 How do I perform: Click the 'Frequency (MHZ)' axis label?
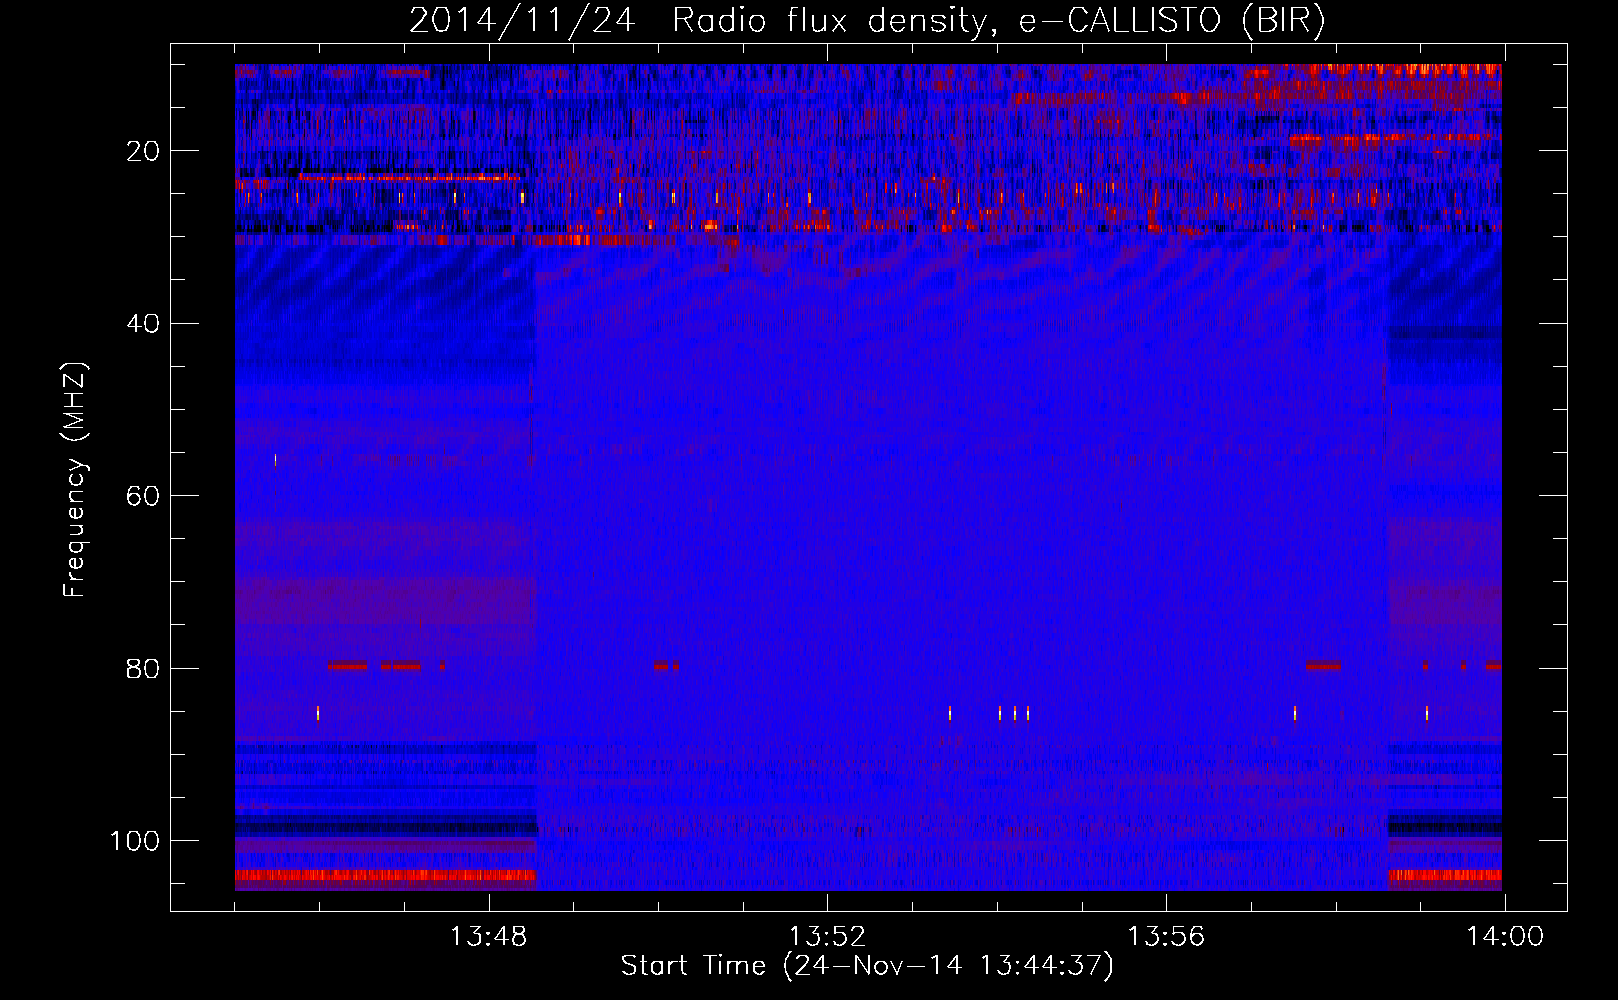[x=75, y=480]
